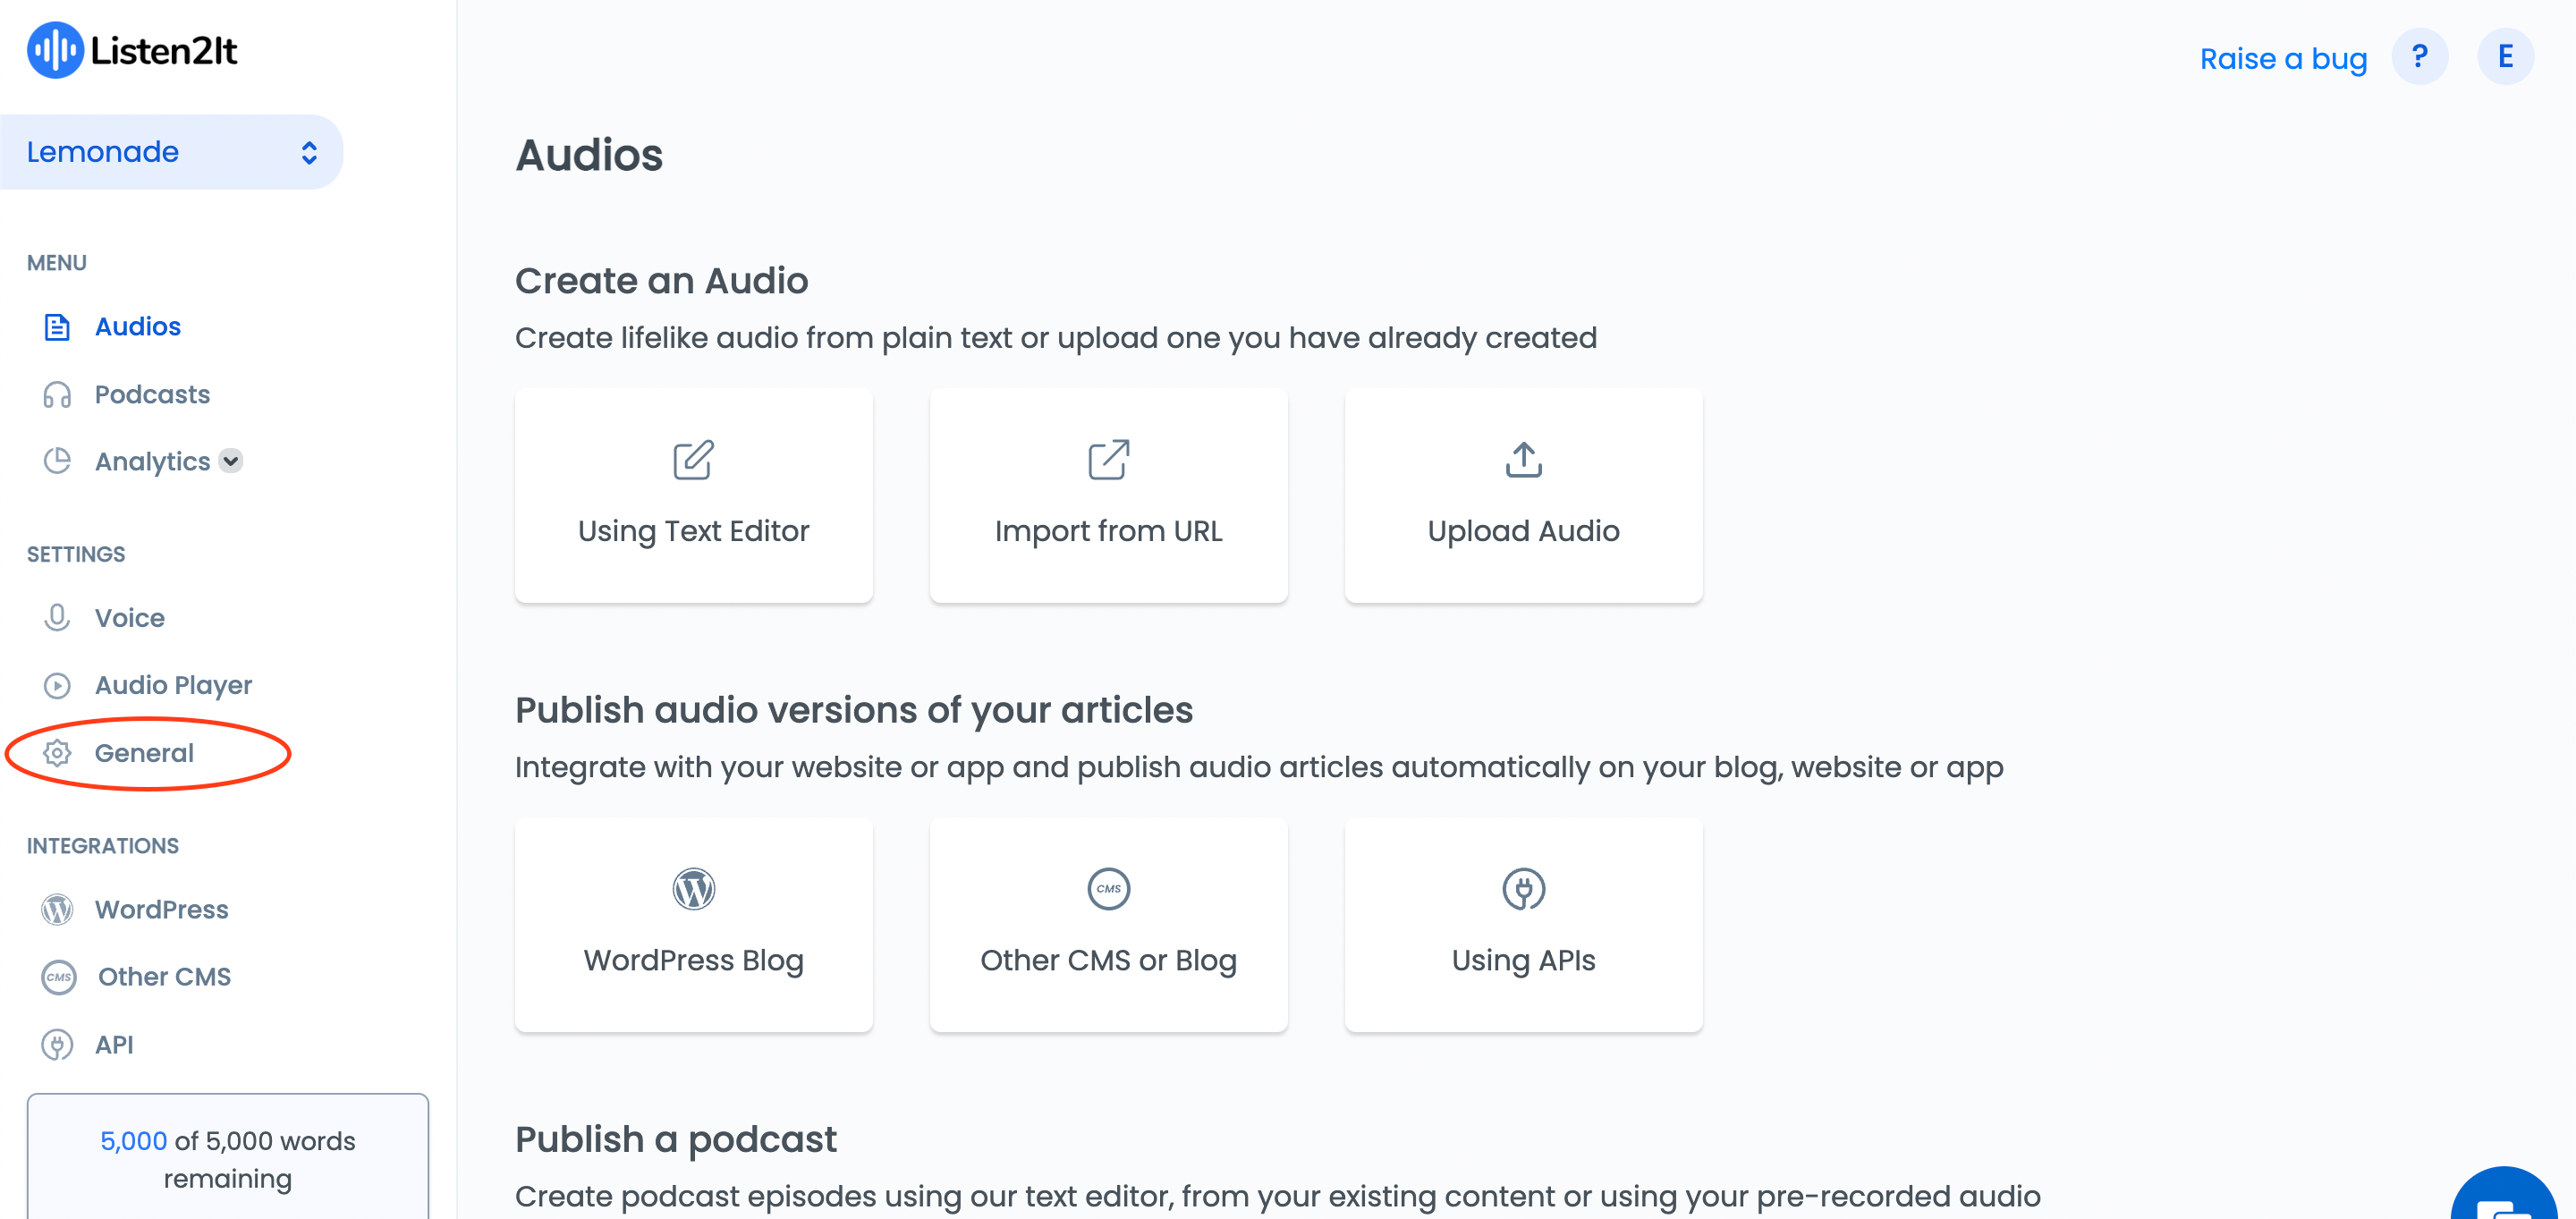Select the Other CMS or Blog card
The width and height of the screenshot is (2576, 1219).
pos(1108,924)
